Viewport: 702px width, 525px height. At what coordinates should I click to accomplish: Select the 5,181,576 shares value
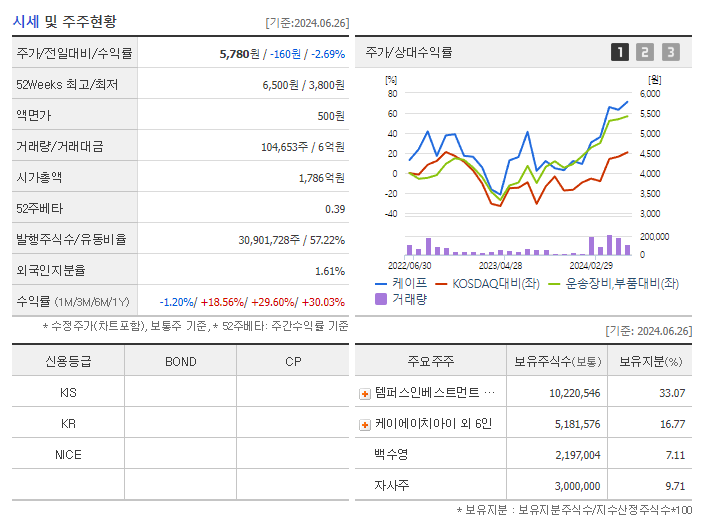578,424
